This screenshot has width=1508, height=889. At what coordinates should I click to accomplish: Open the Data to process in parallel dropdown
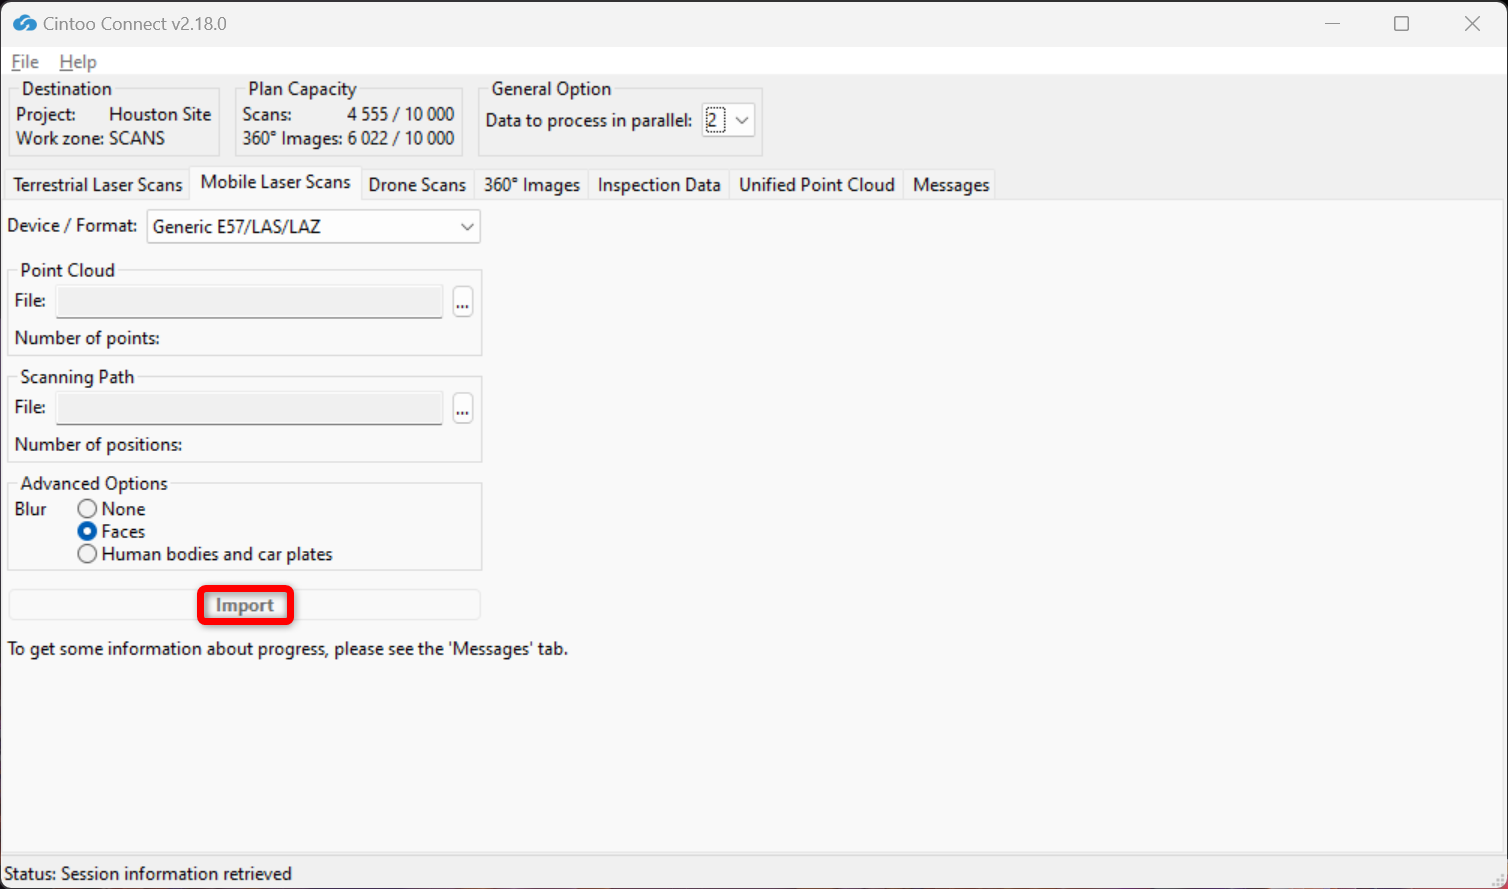tap(728, 120)
